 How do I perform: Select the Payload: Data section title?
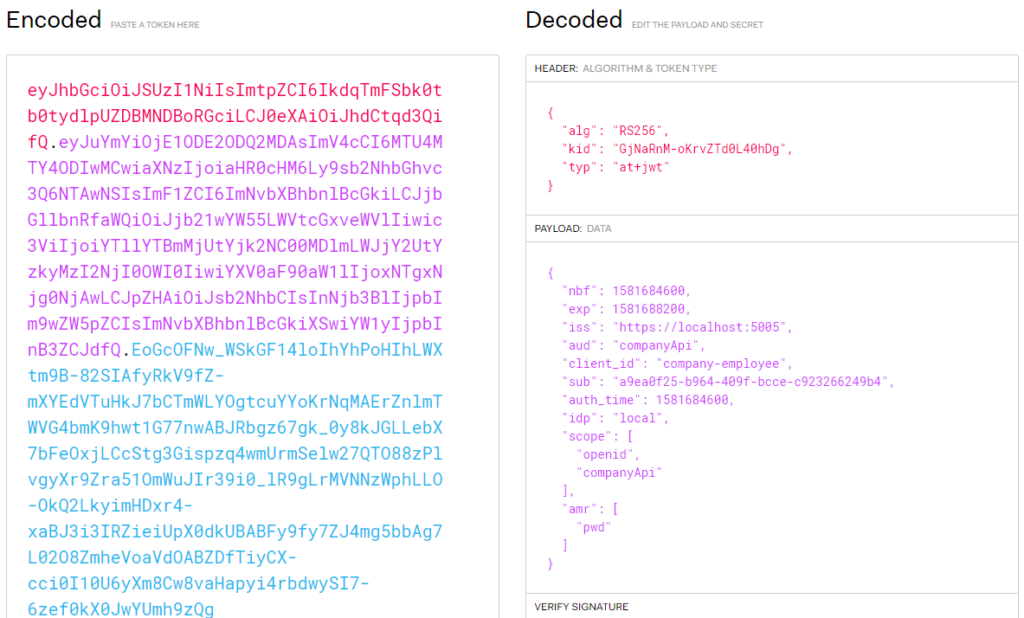(x=573, y=228)
